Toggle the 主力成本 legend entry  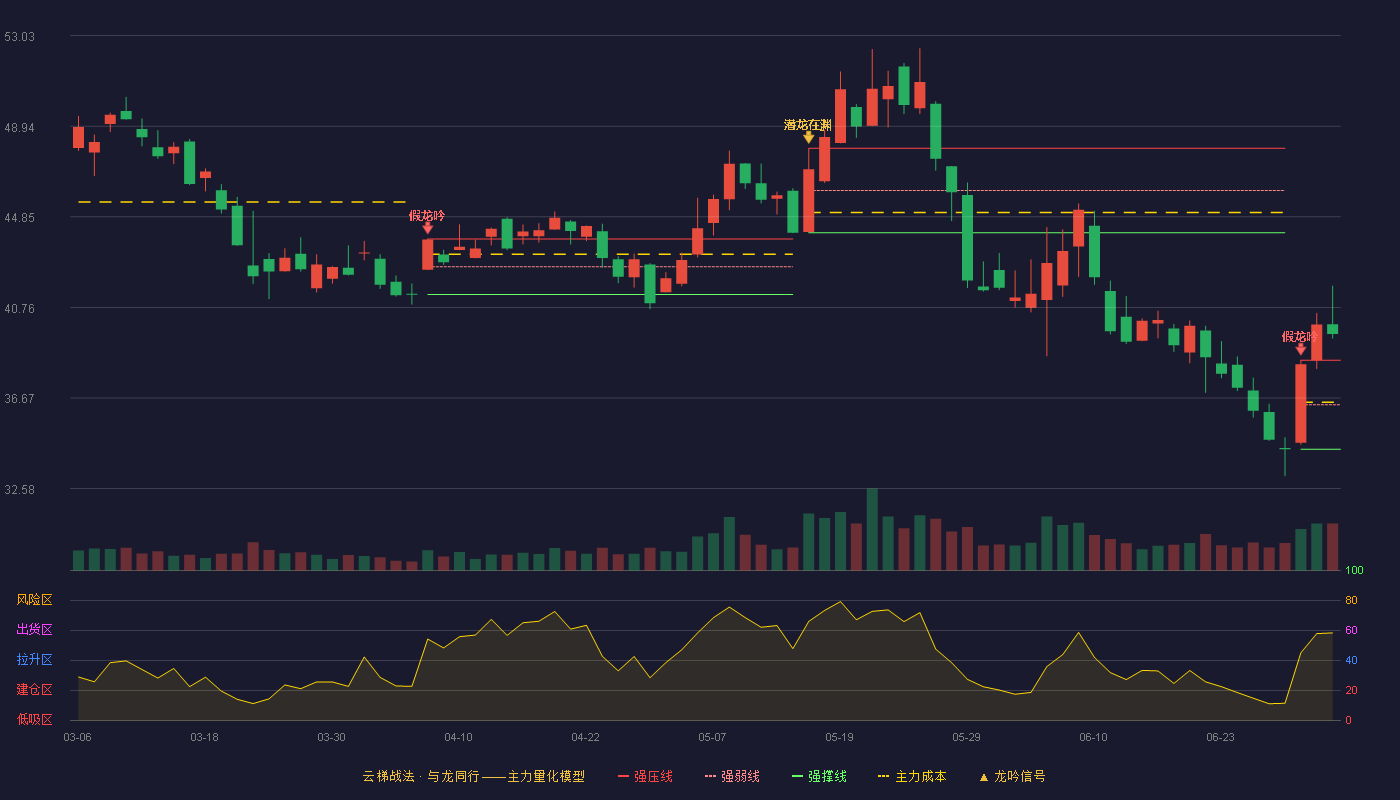(x=912, y=776)
